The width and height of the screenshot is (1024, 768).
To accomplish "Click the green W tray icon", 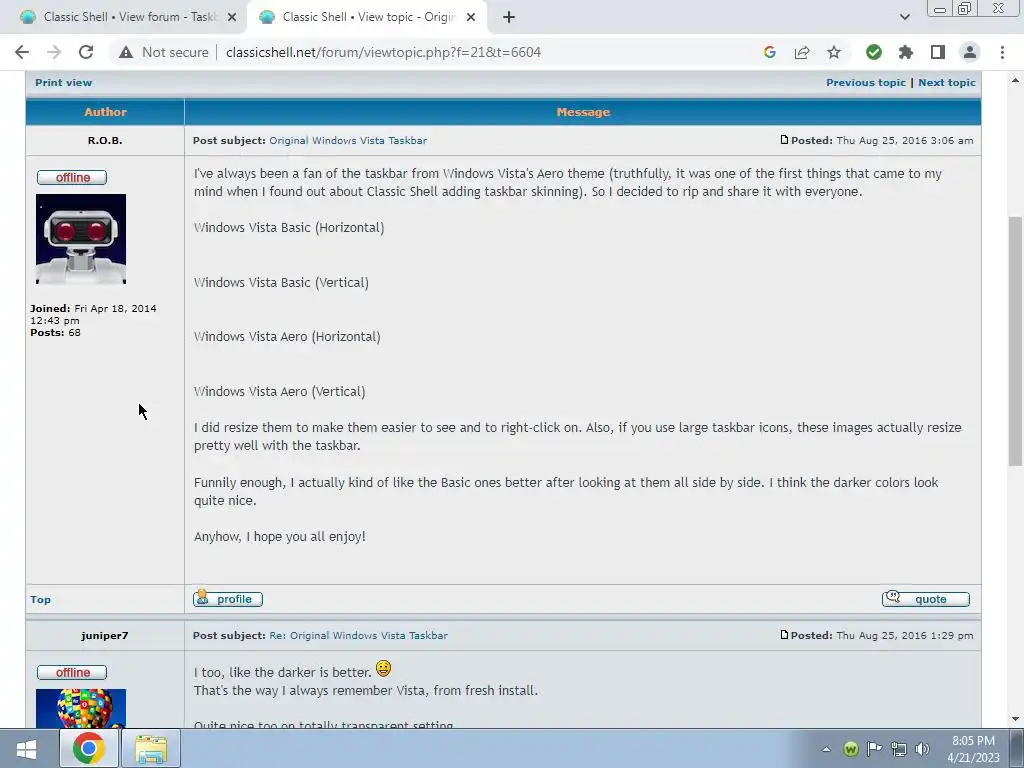I will click(x=850, y=749).
